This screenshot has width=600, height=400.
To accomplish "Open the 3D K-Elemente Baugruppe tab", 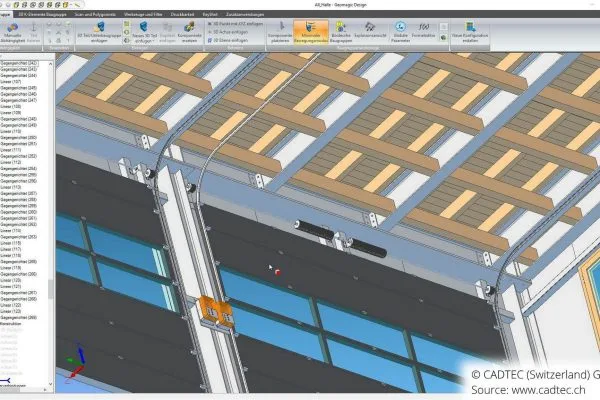I will (x=42, y=15).
